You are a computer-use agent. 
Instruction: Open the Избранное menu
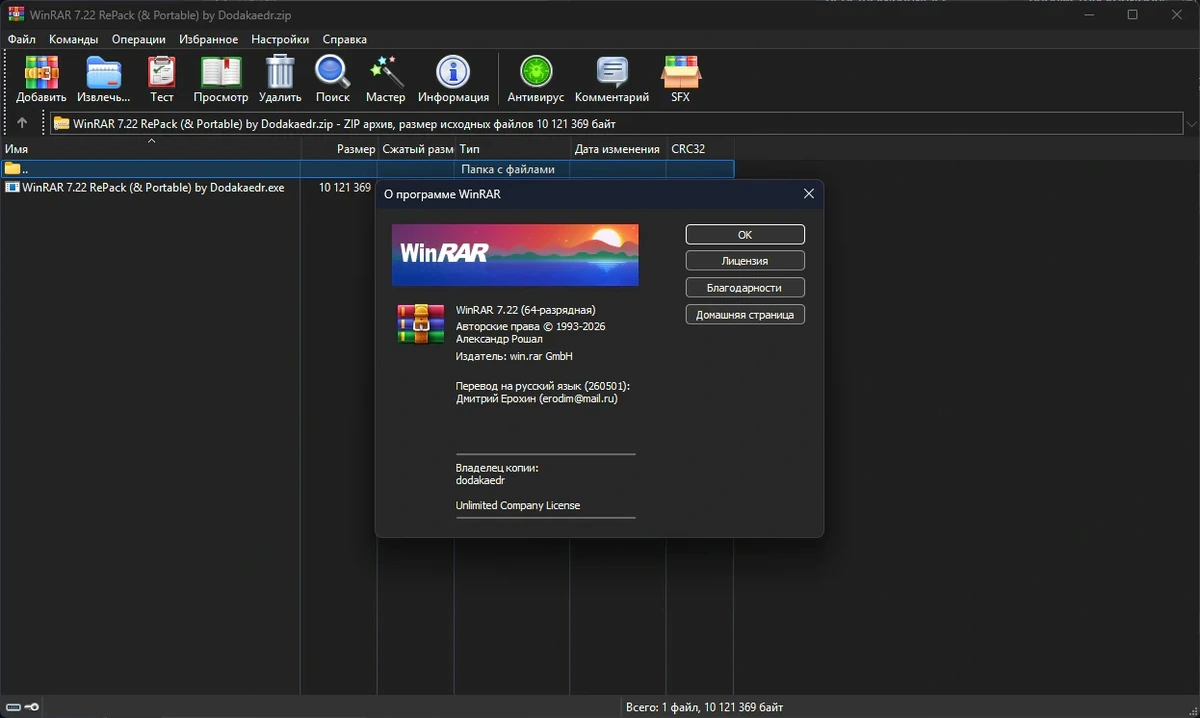pos(209,39)
